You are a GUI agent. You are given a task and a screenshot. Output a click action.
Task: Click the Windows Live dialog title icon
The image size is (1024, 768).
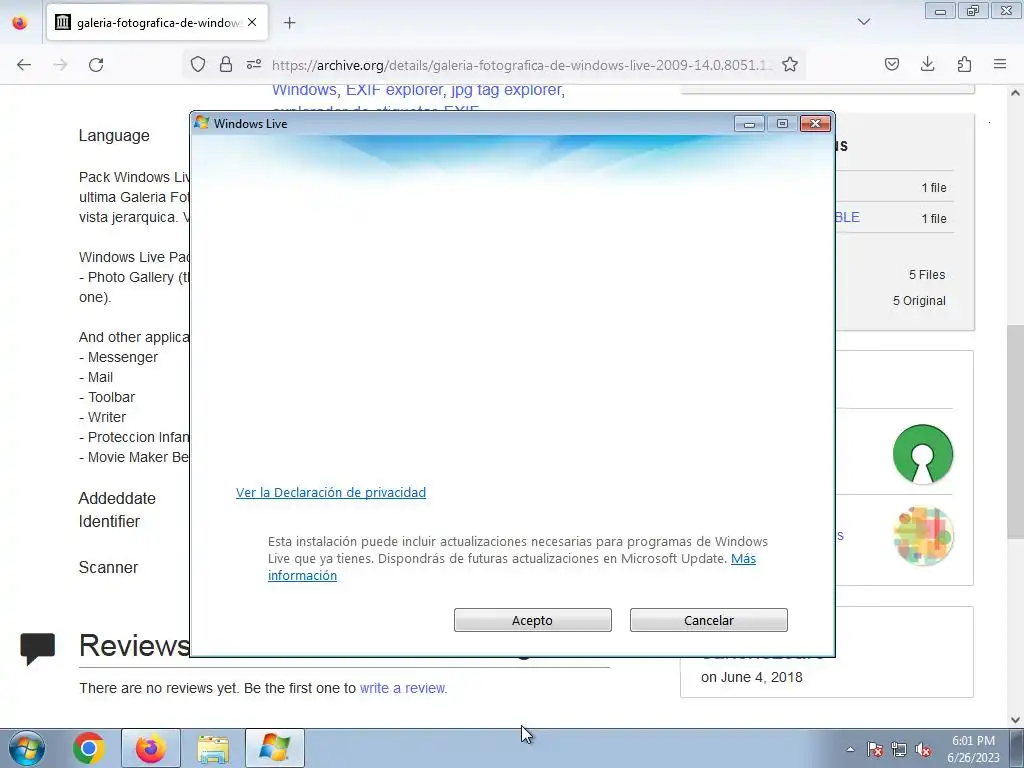[201, 123]
